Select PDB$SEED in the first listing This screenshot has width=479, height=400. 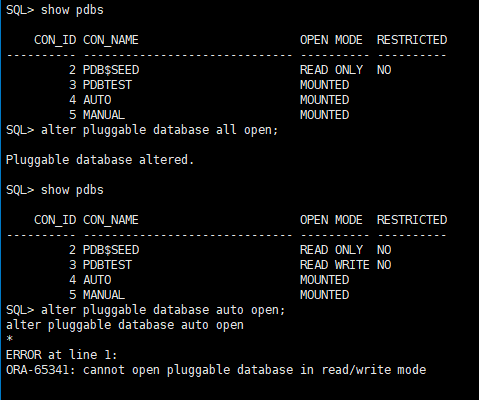[111, 70]
